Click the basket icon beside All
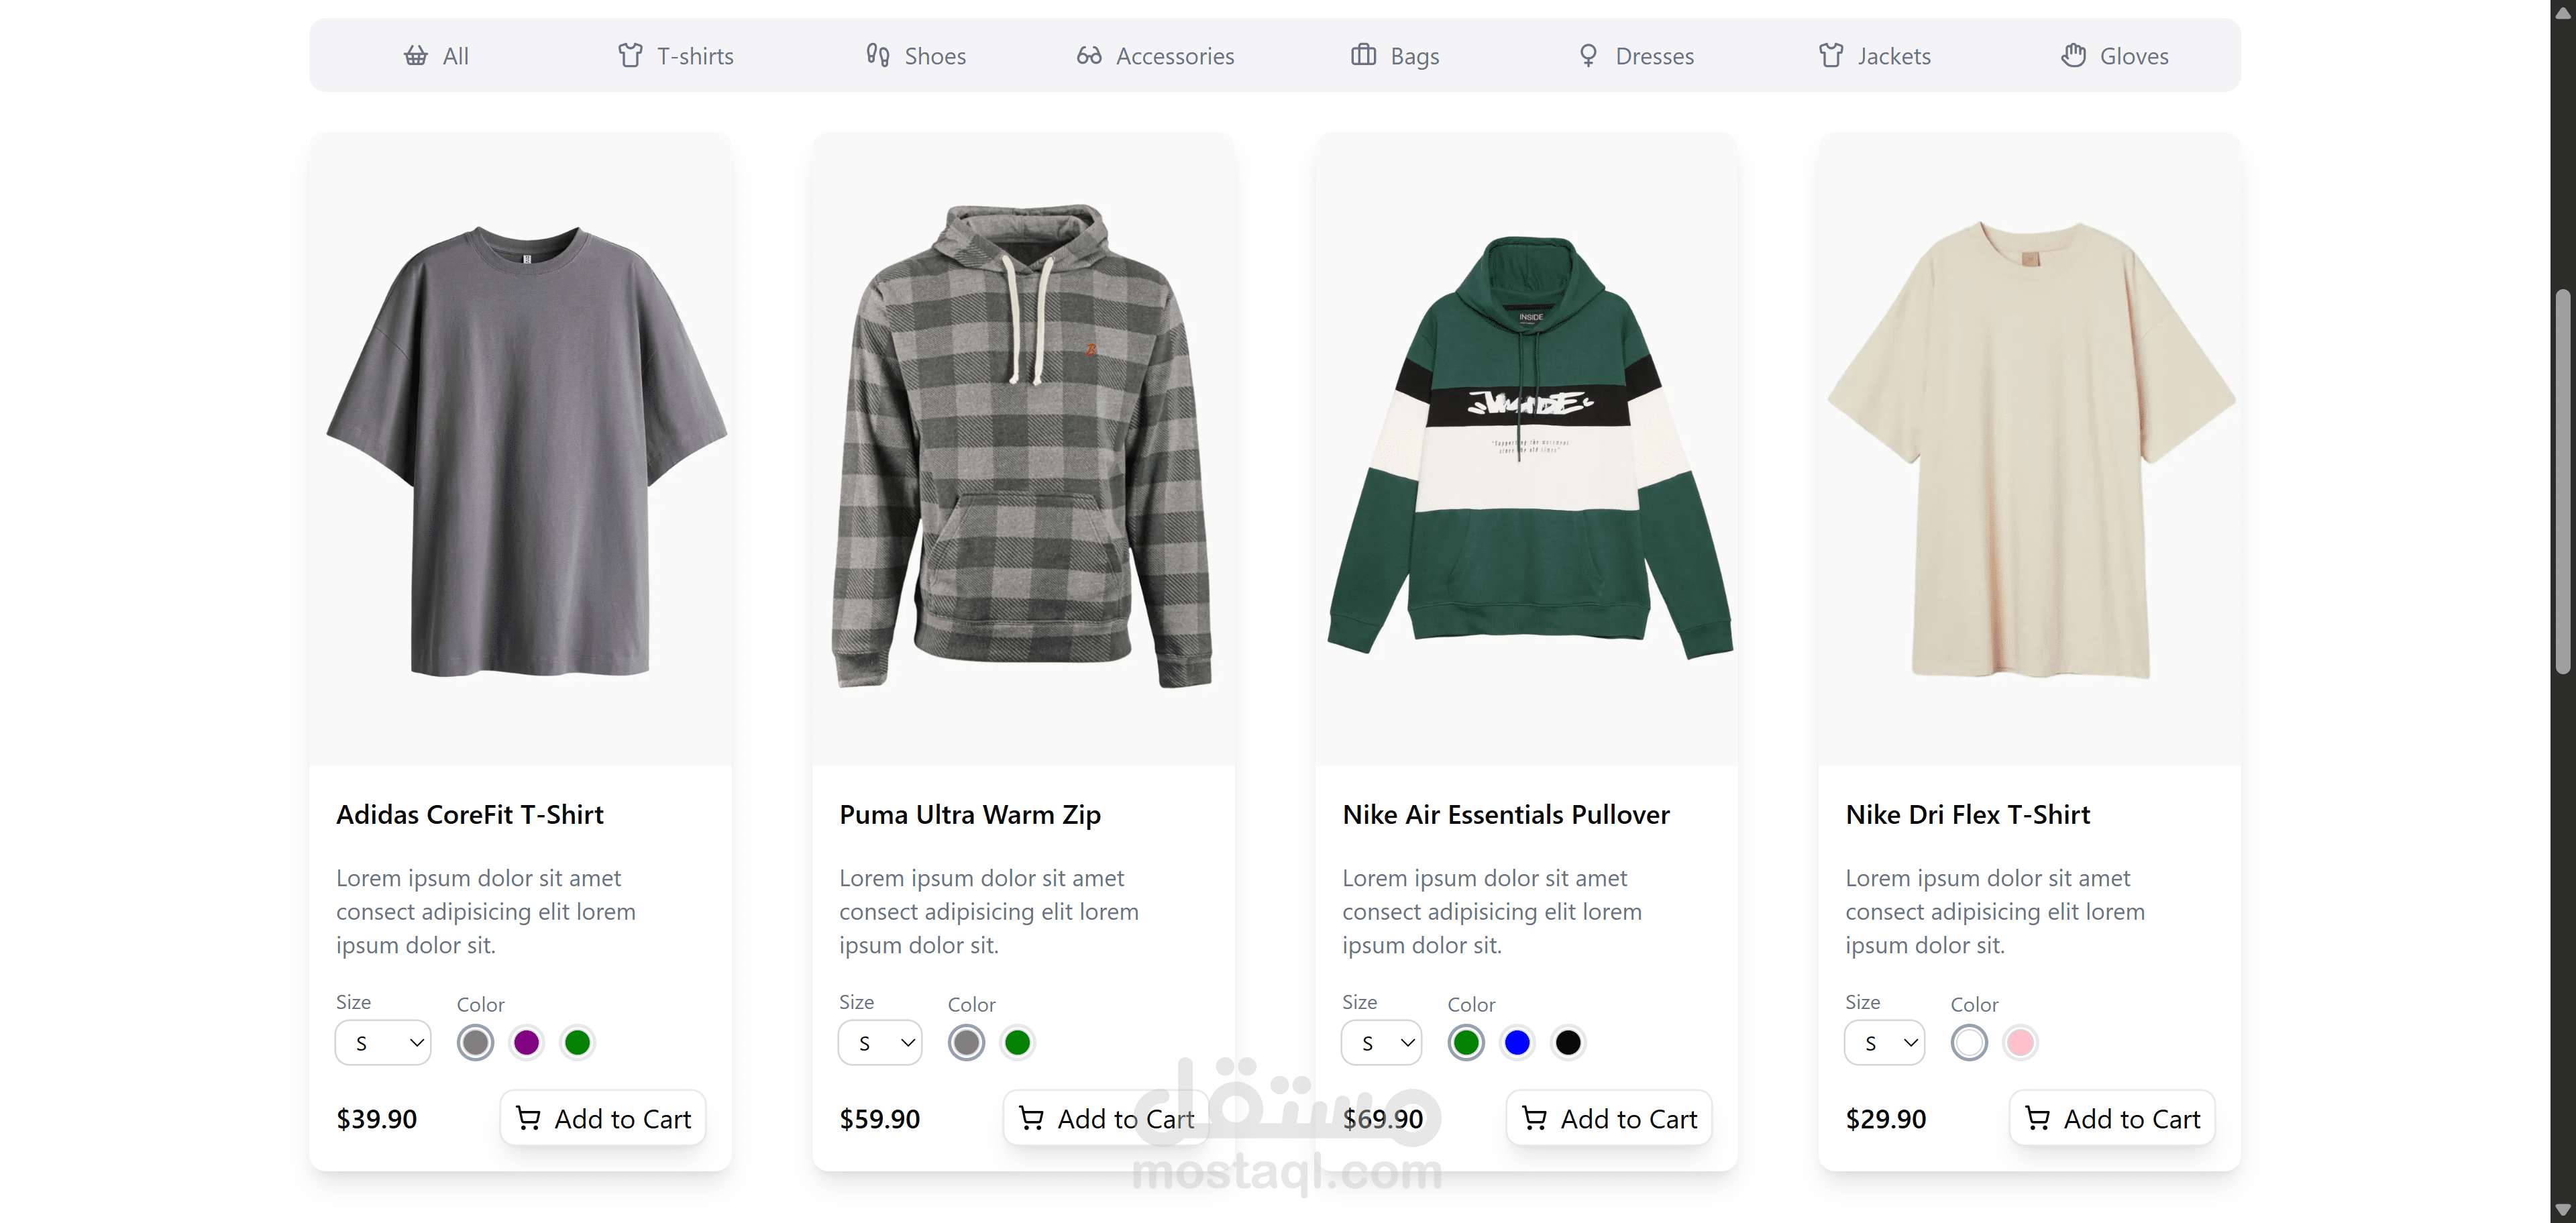Image resolution: width=2576 pixels, height=1223 pixels. click(415, 55)
